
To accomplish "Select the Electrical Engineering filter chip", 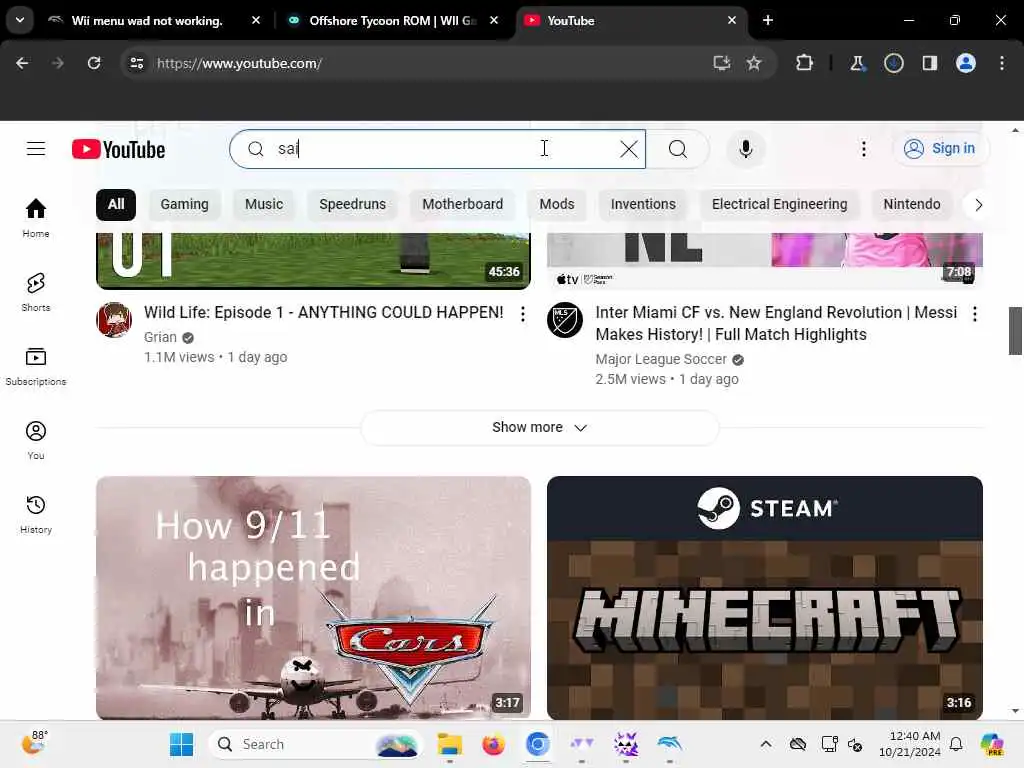I will tap(780, 204).
